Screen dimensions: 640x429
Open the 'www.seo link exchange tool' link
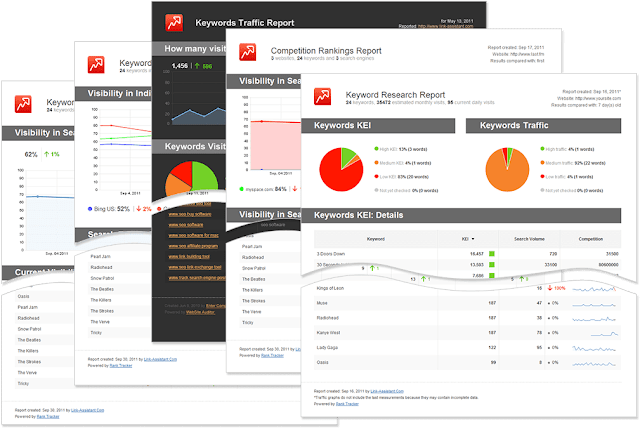(x=195, y=267)
